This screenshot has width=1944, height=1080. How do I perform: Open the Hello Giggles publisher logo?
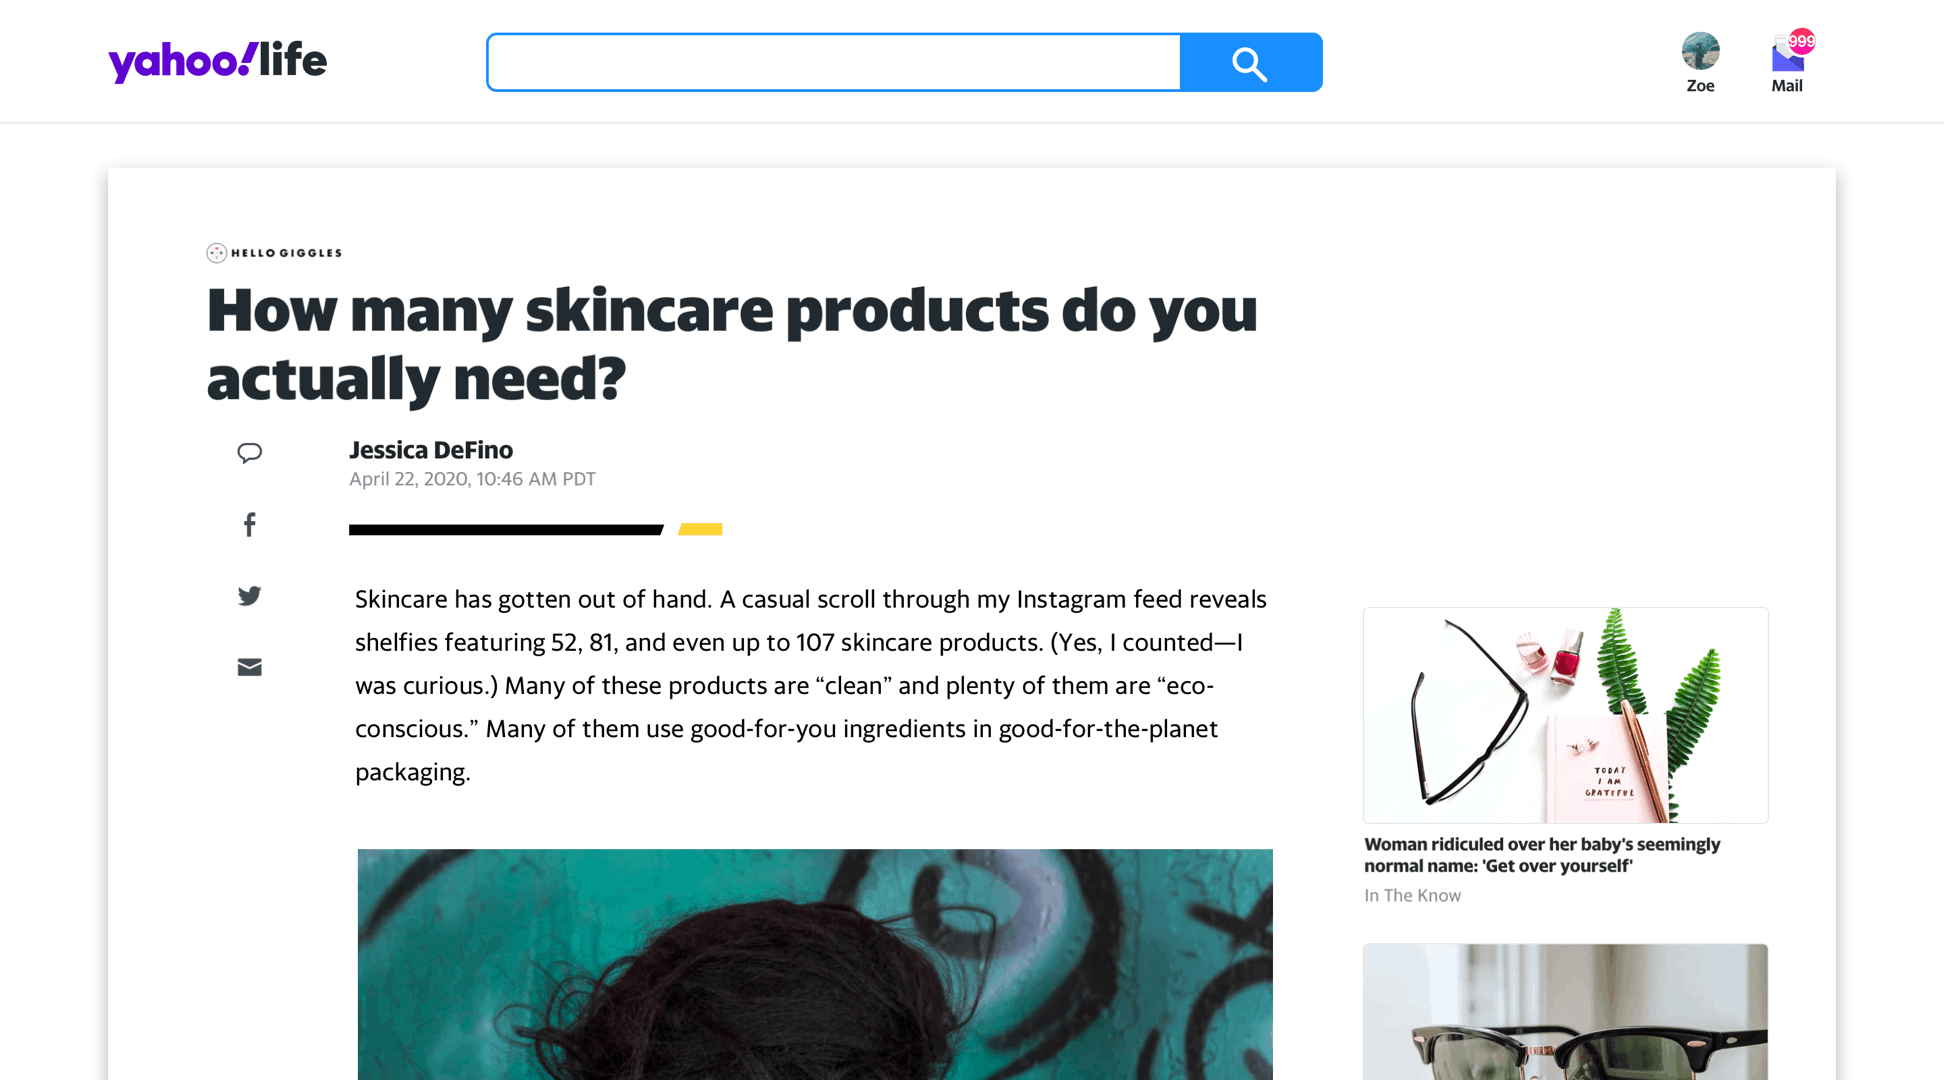274,253
